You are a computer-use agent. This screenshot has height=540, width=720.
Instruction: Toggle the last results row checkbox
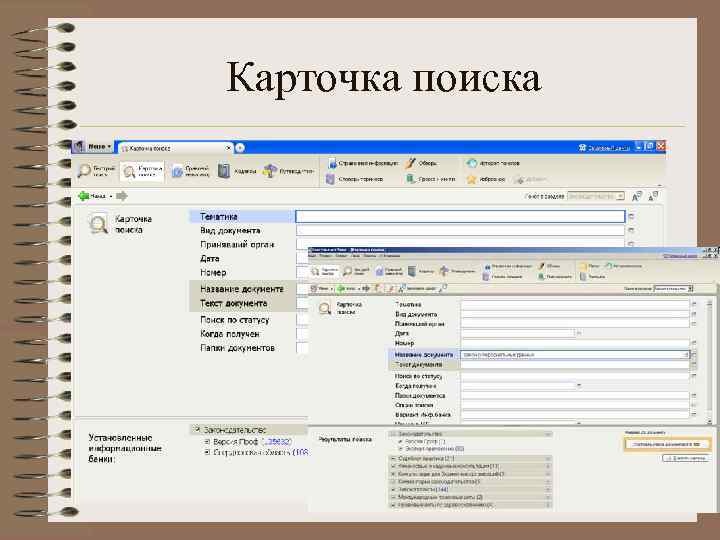pyautogui.click(x=393, y=505)
